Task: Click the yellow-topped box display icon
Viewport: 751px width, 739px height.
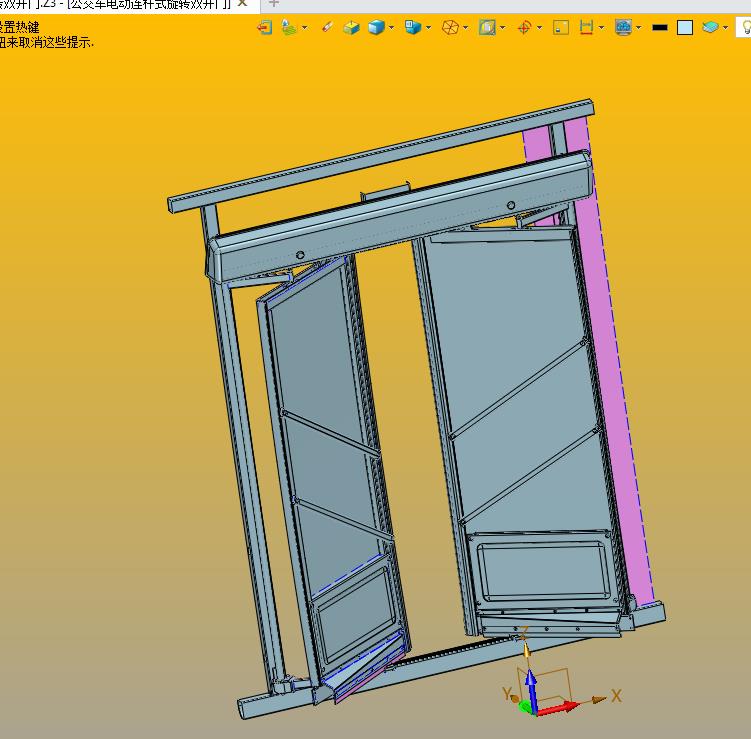Action: (x=351, y=27)
